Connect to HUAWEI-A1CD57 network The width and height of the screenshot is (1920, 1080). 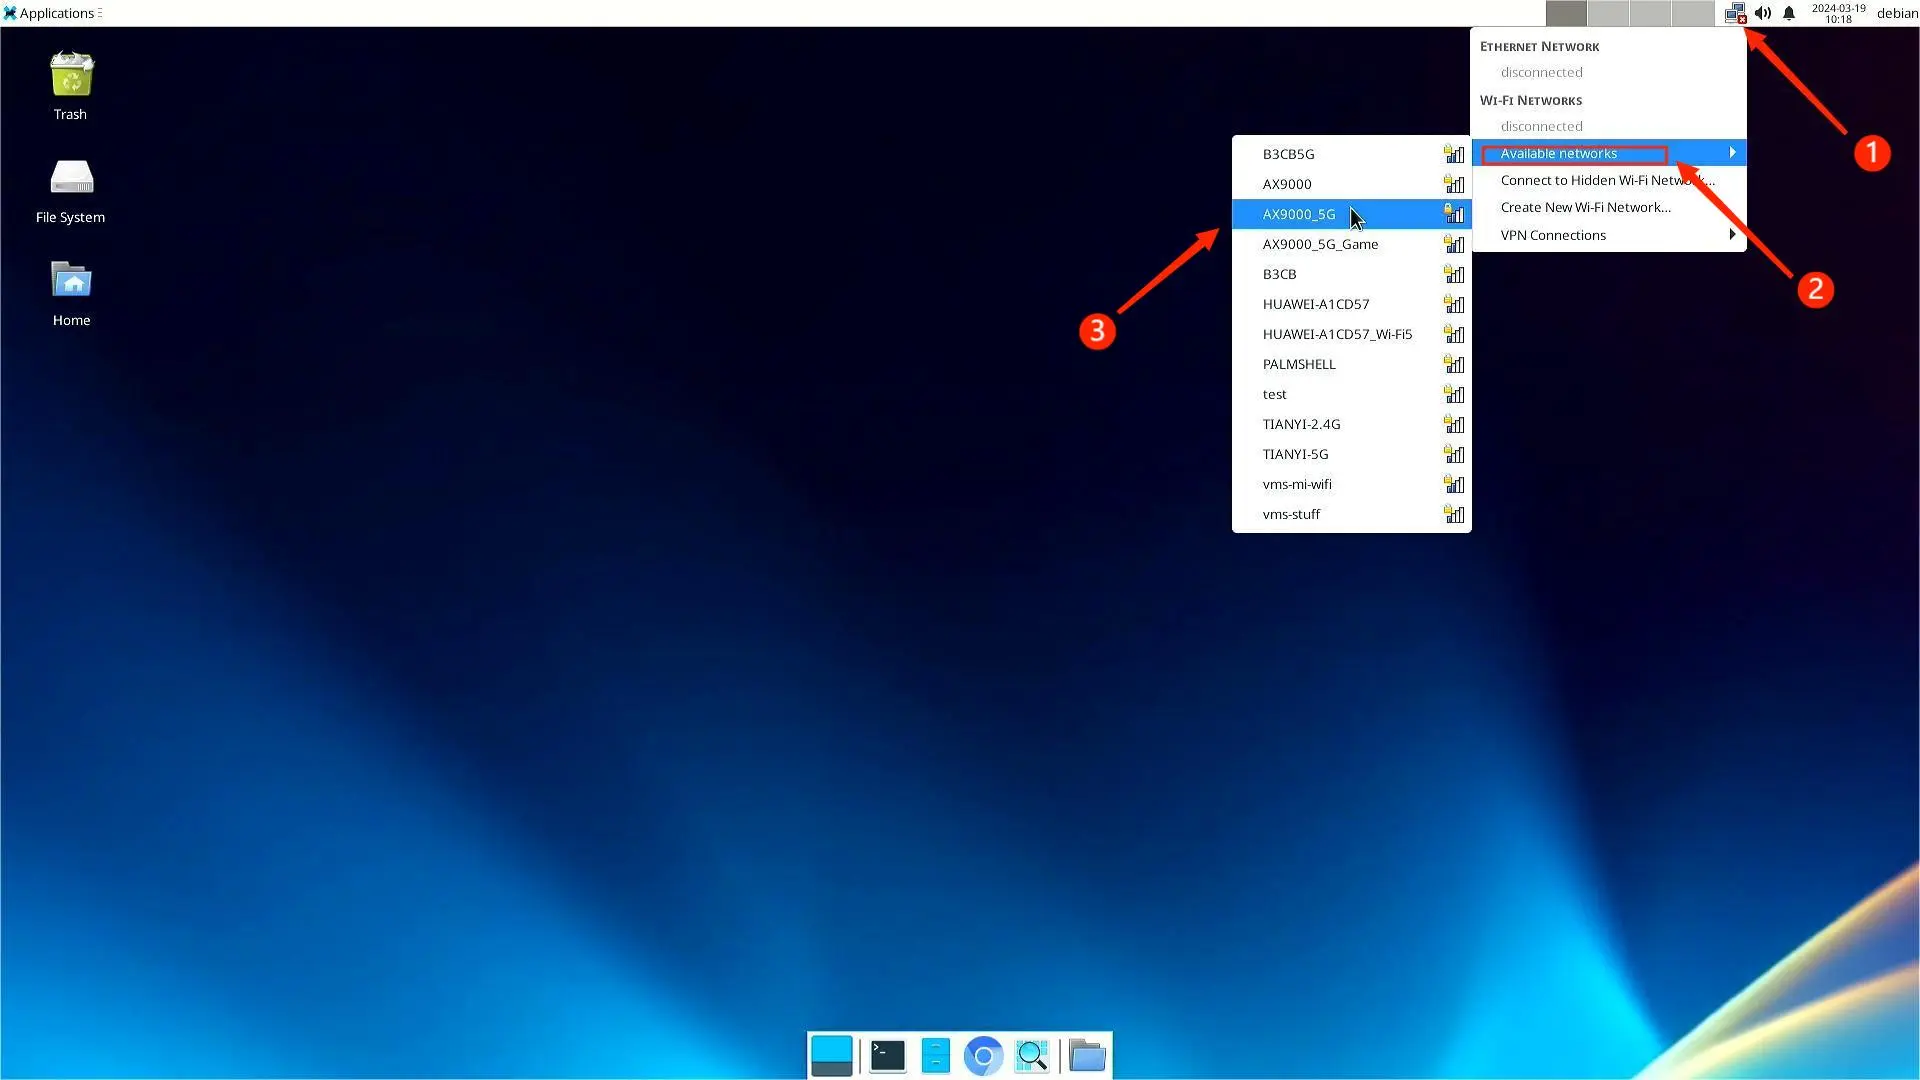click(1351, 304)
